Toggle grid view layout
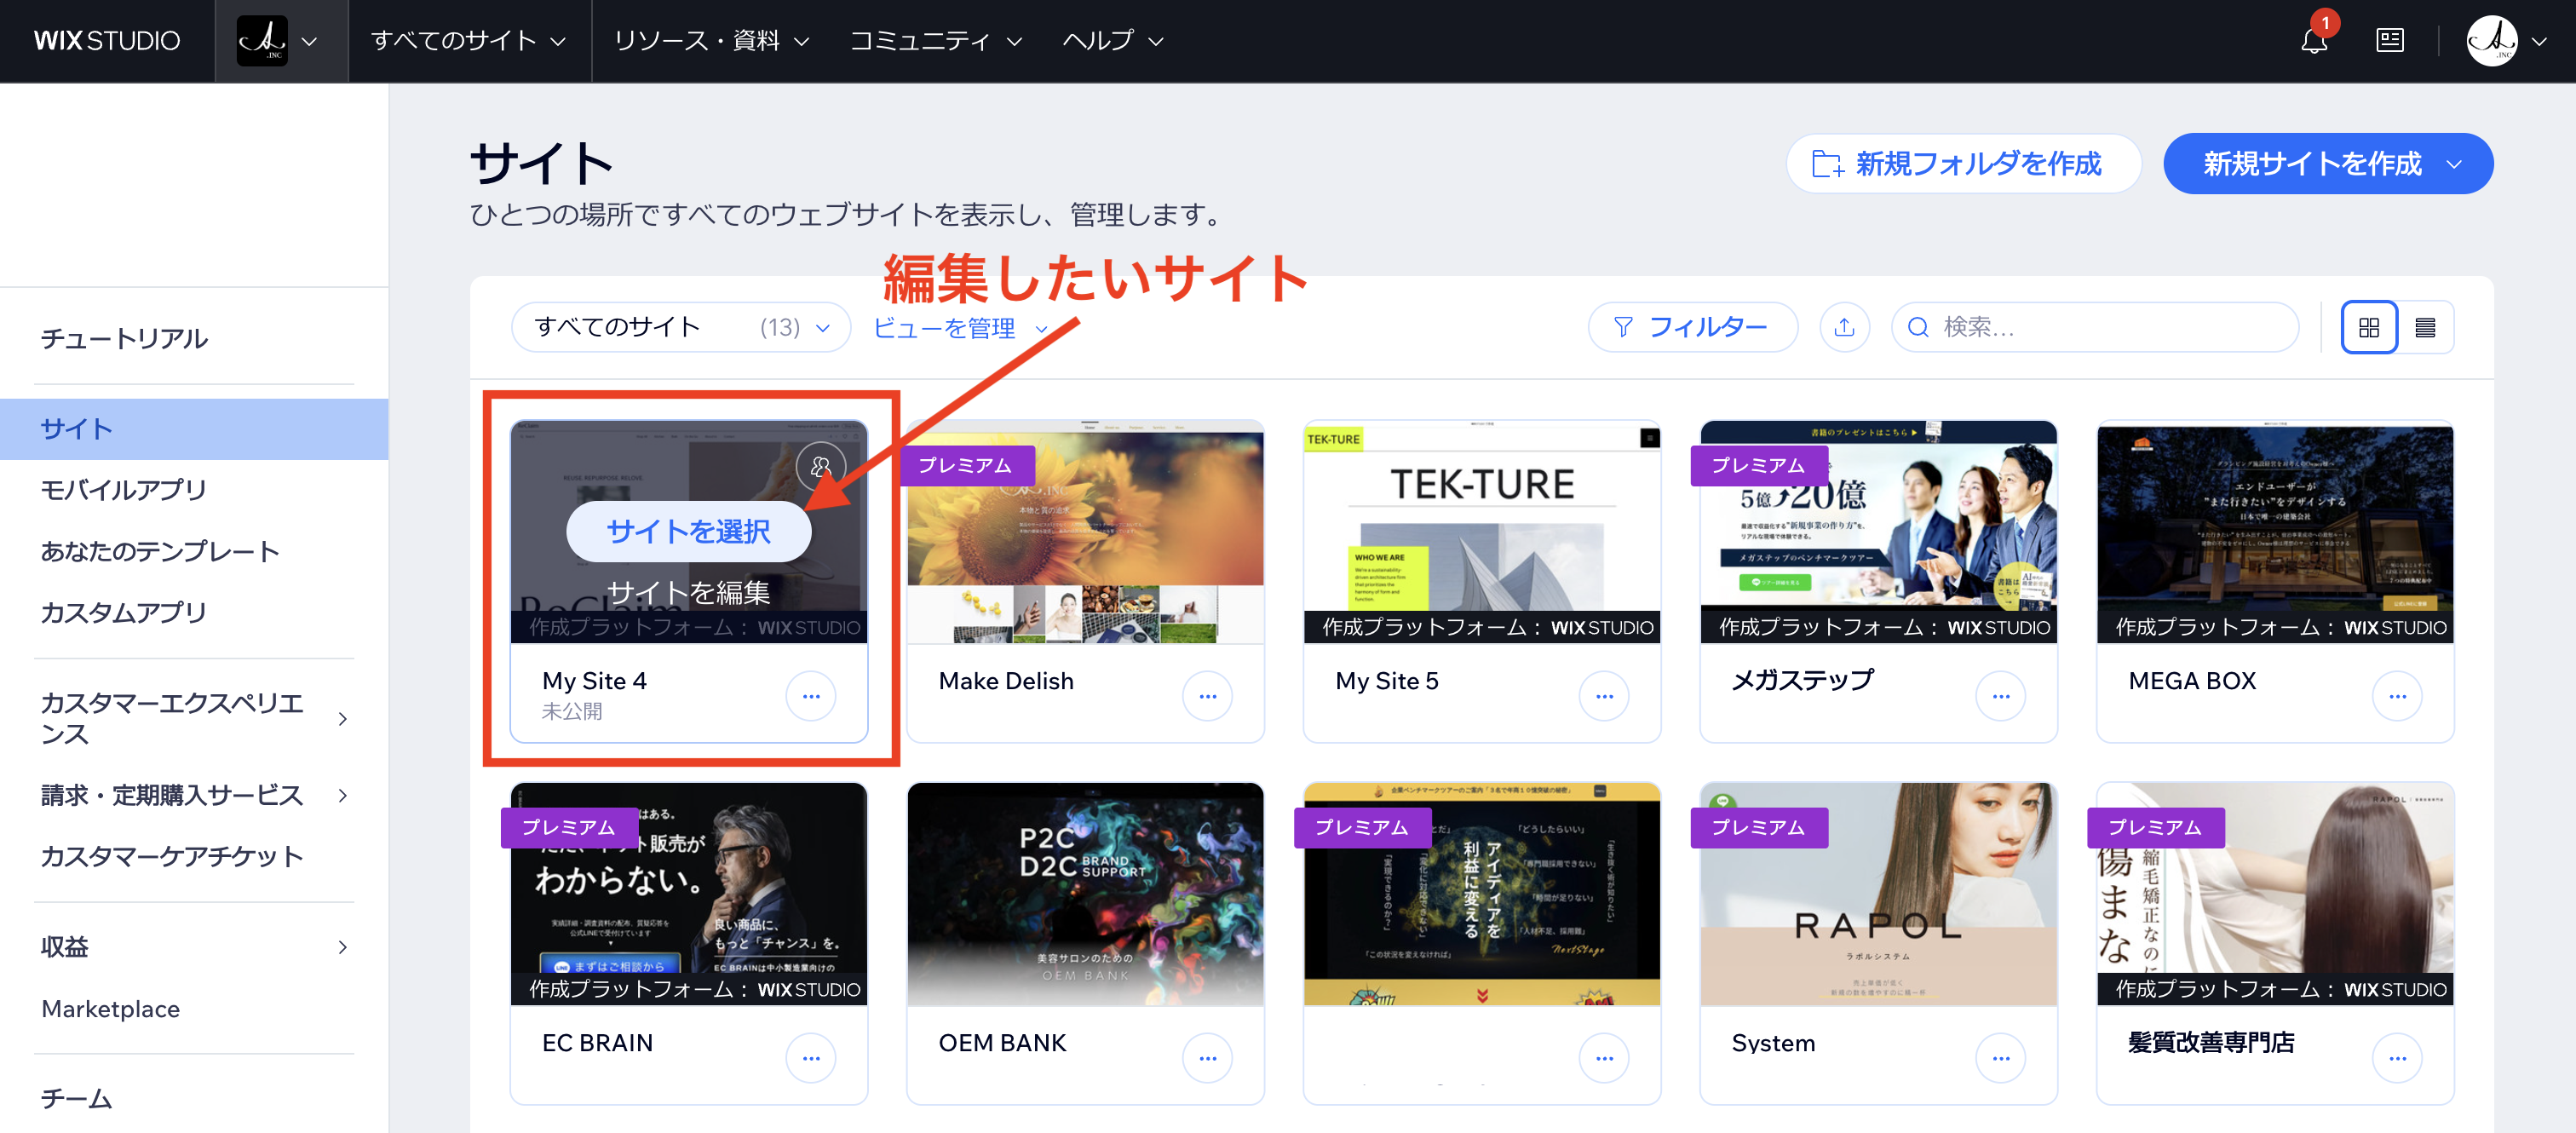The image size is (2576, 1133). click(2368, 327)
